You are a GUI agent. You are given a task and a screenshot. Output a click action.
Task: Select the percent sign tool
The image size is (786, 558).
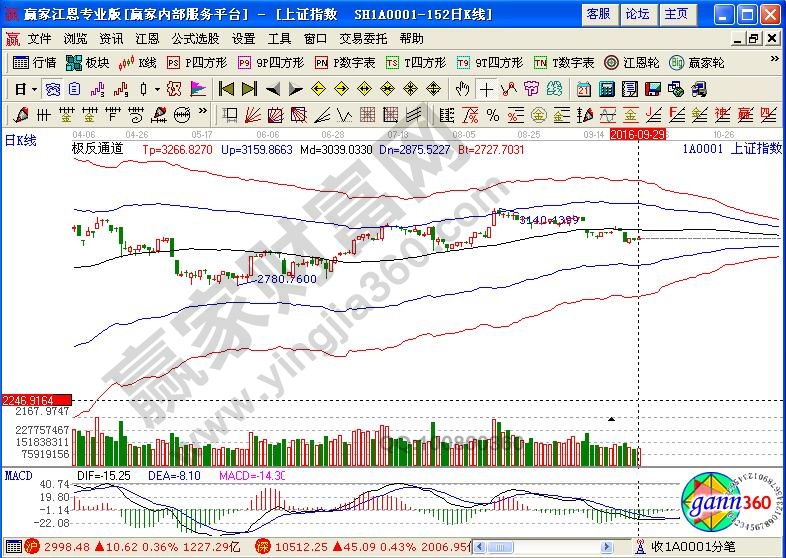click(x=493, y=115)
